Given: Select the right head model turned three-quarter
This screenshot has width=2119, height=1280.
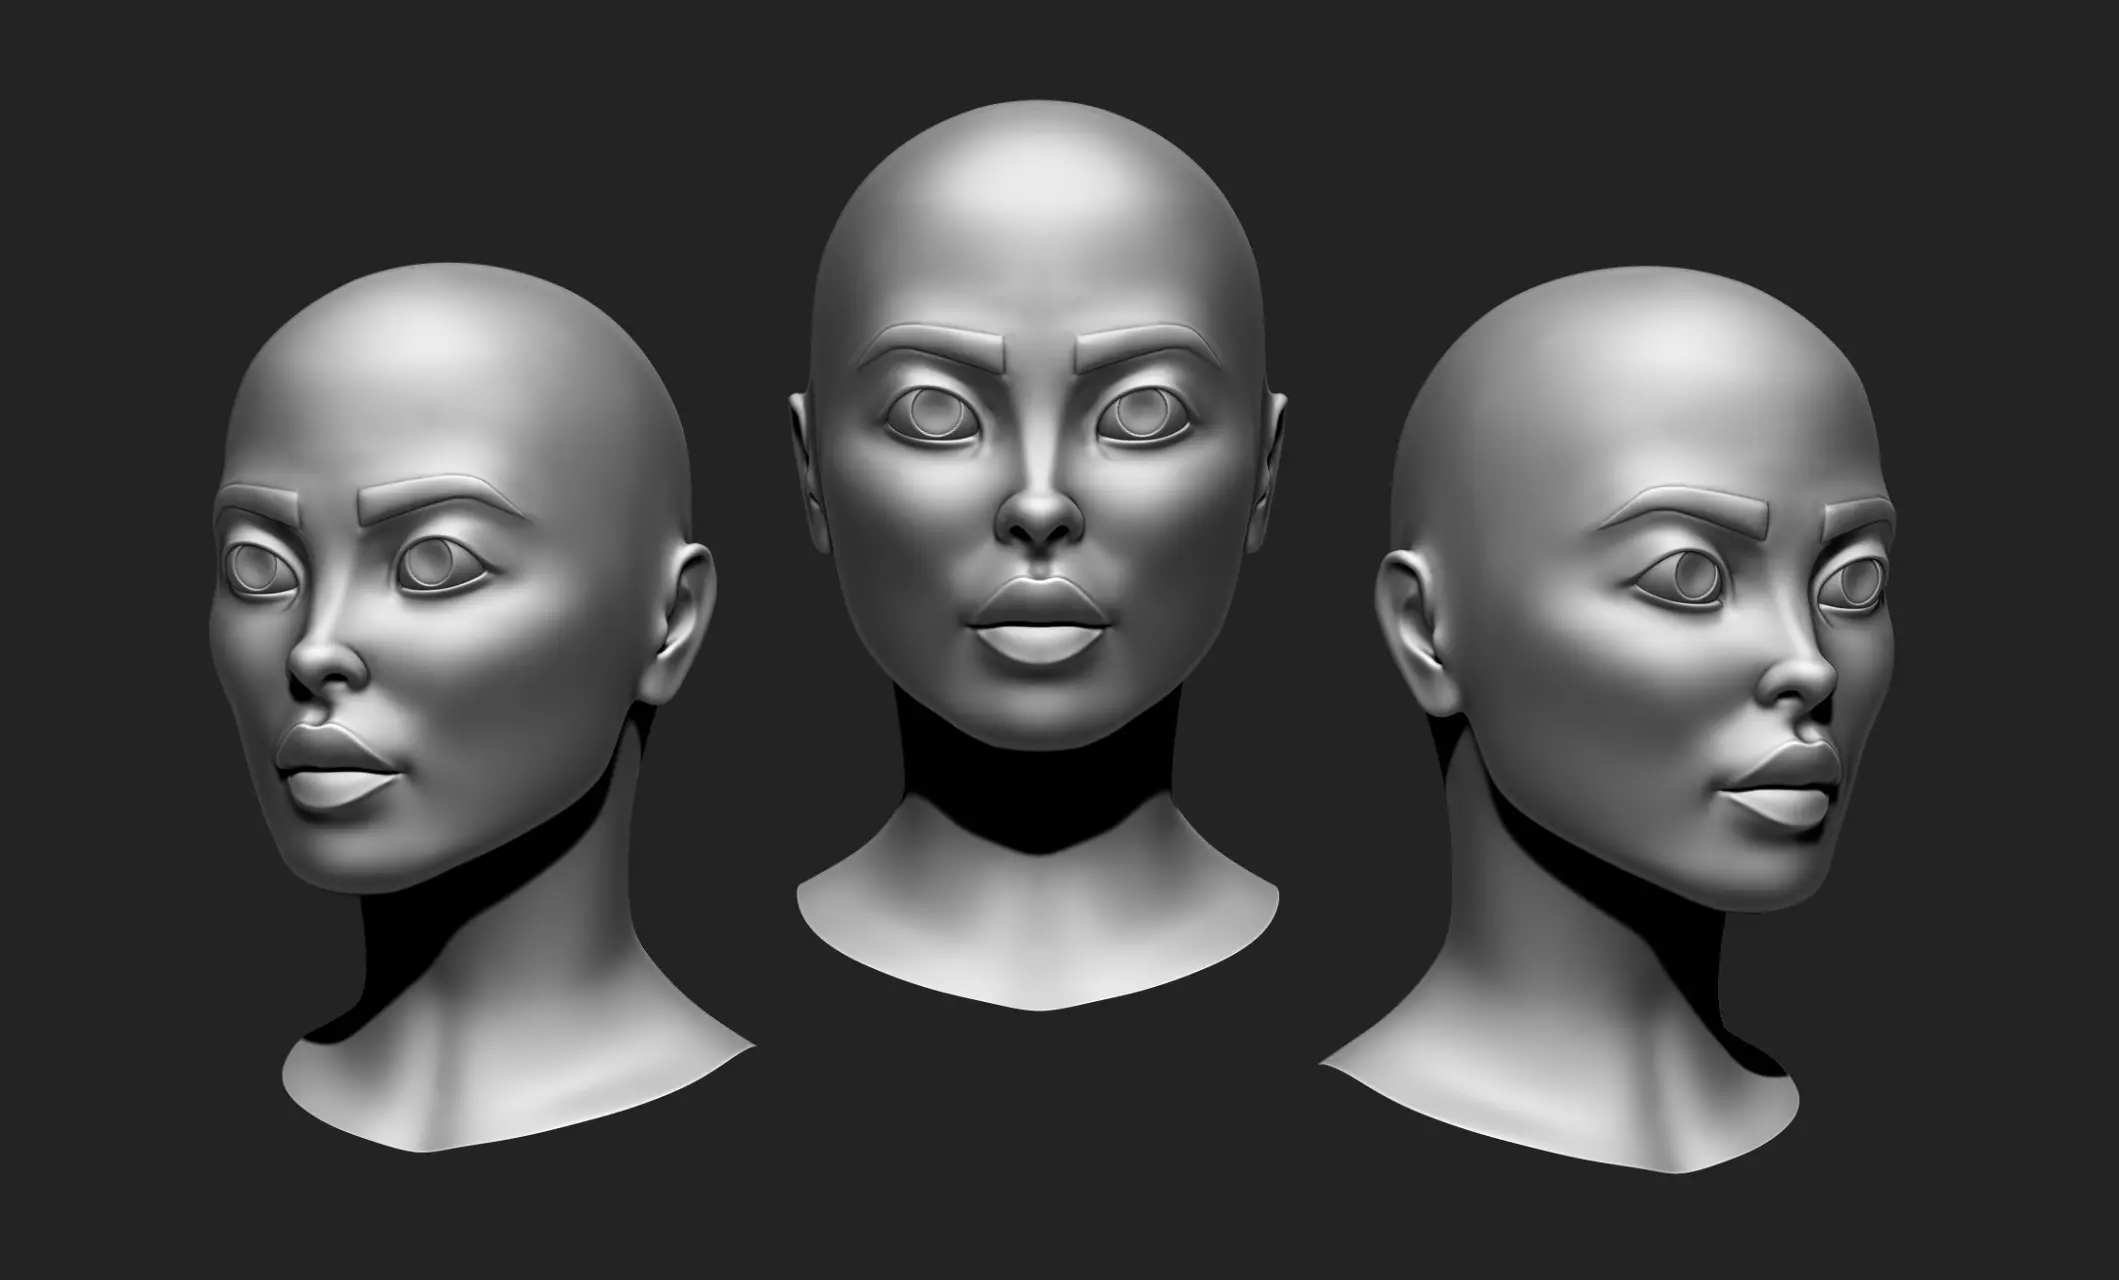Looking at the screenshot, I should [1610, 720].
